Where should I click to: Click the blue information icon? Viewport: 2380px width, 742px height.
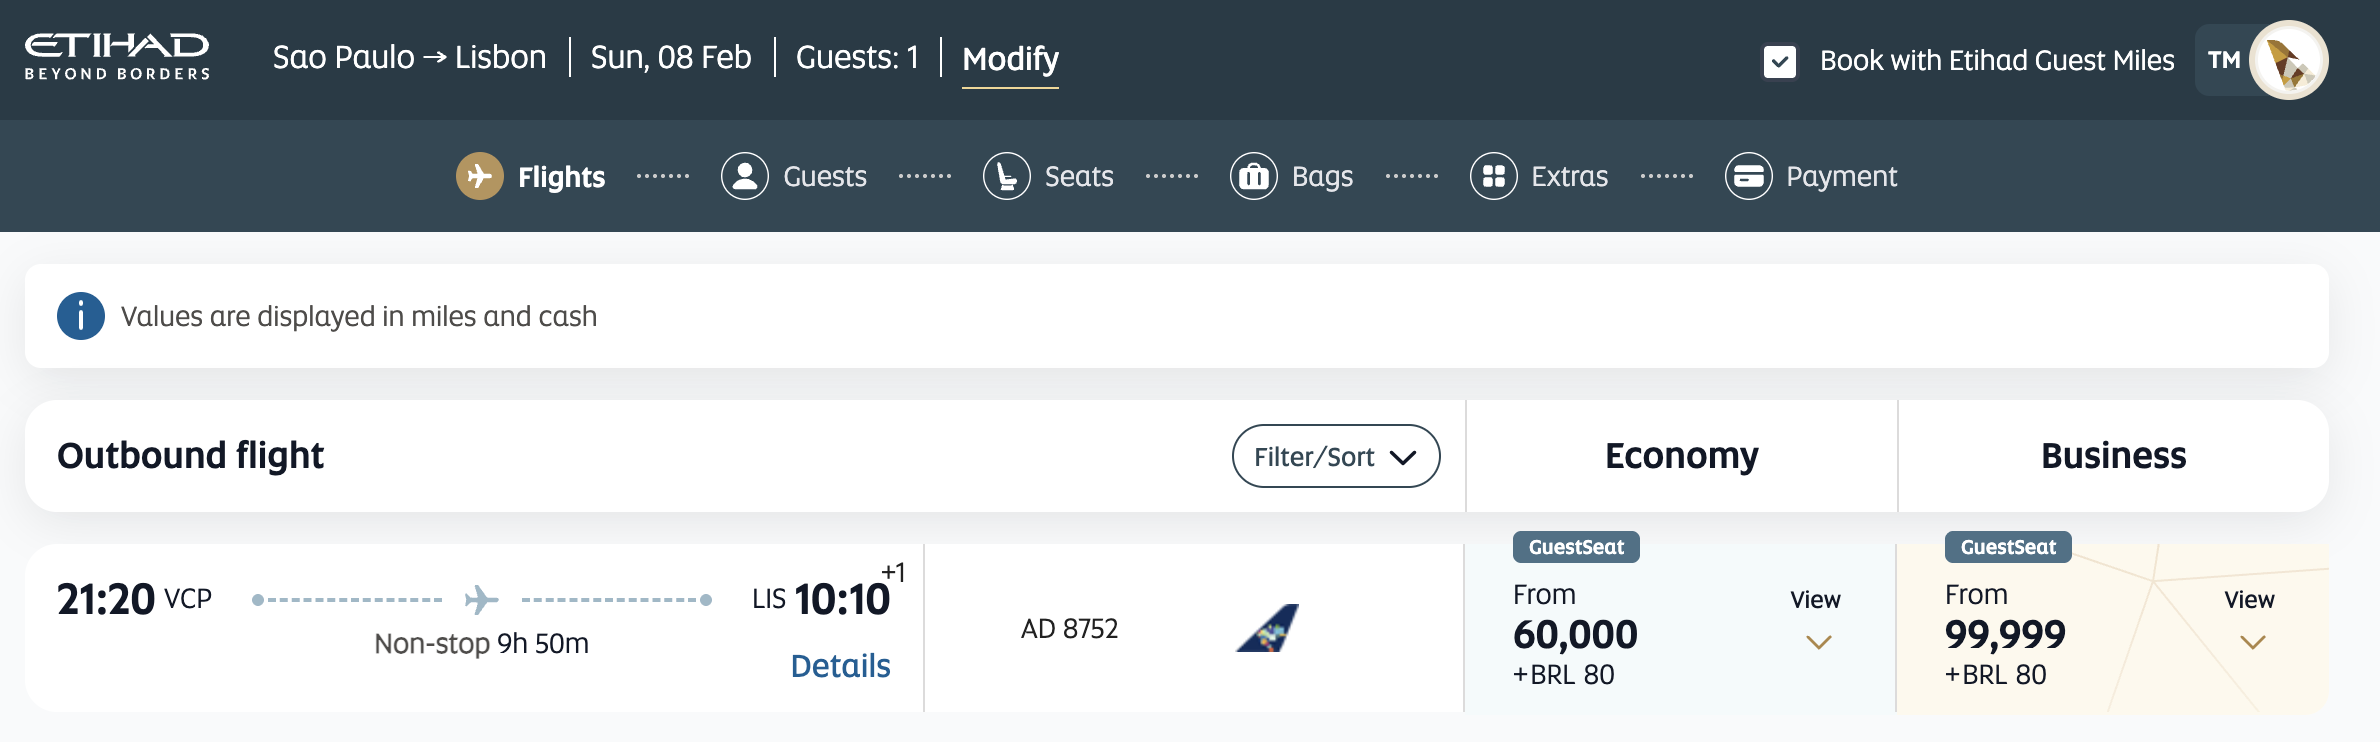pyautogui.click(x=81, y=316)
